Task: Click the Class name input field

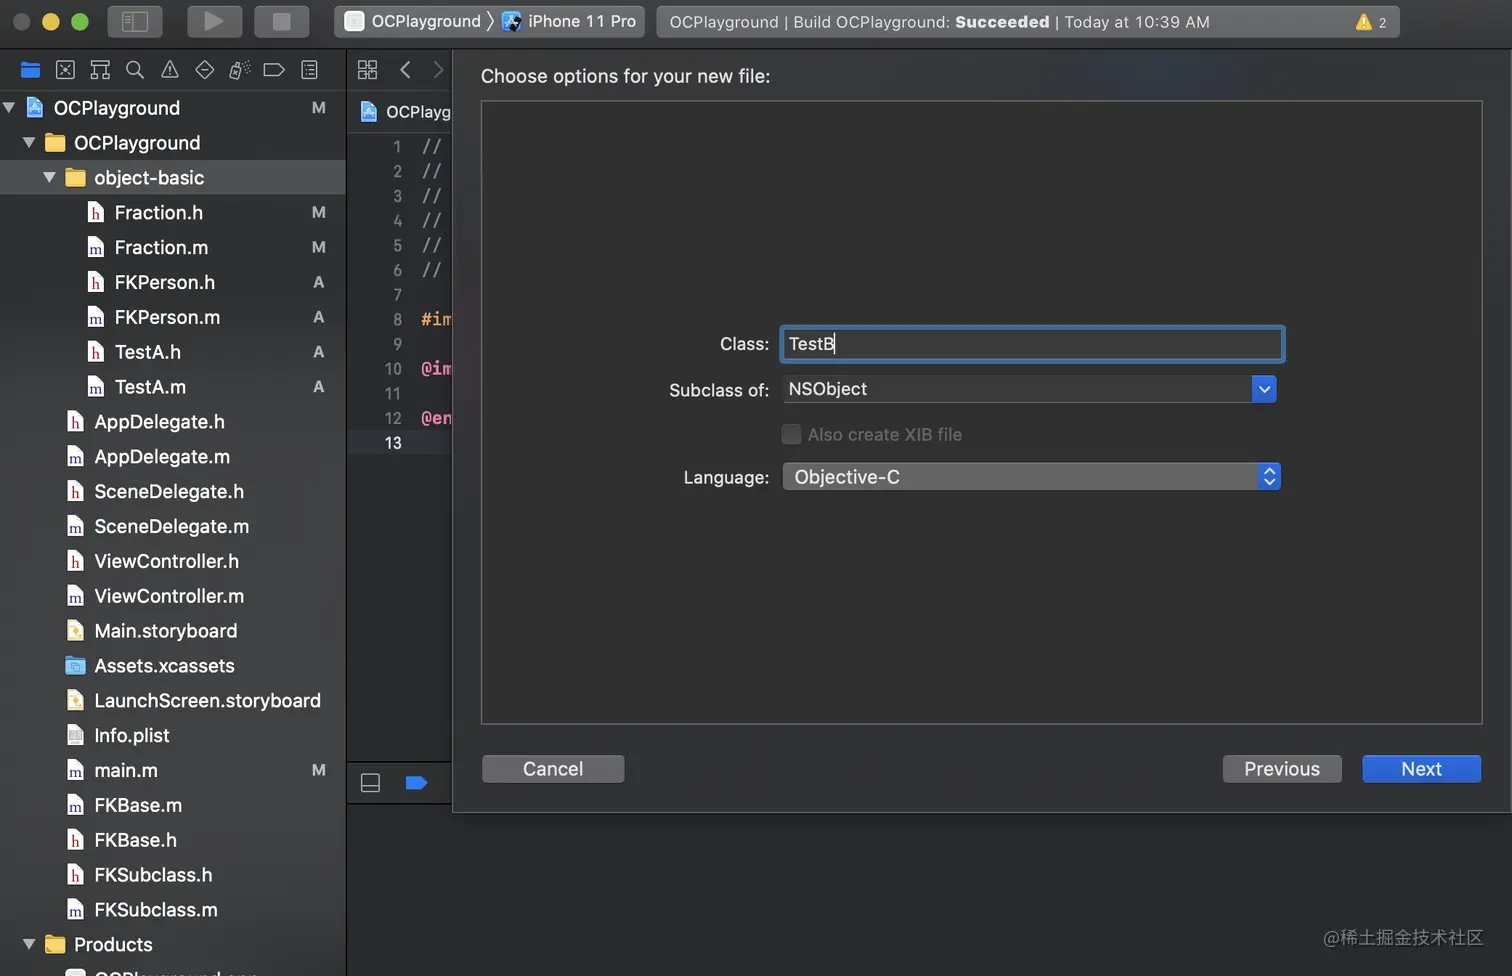Action: [x=1032, y=344]
